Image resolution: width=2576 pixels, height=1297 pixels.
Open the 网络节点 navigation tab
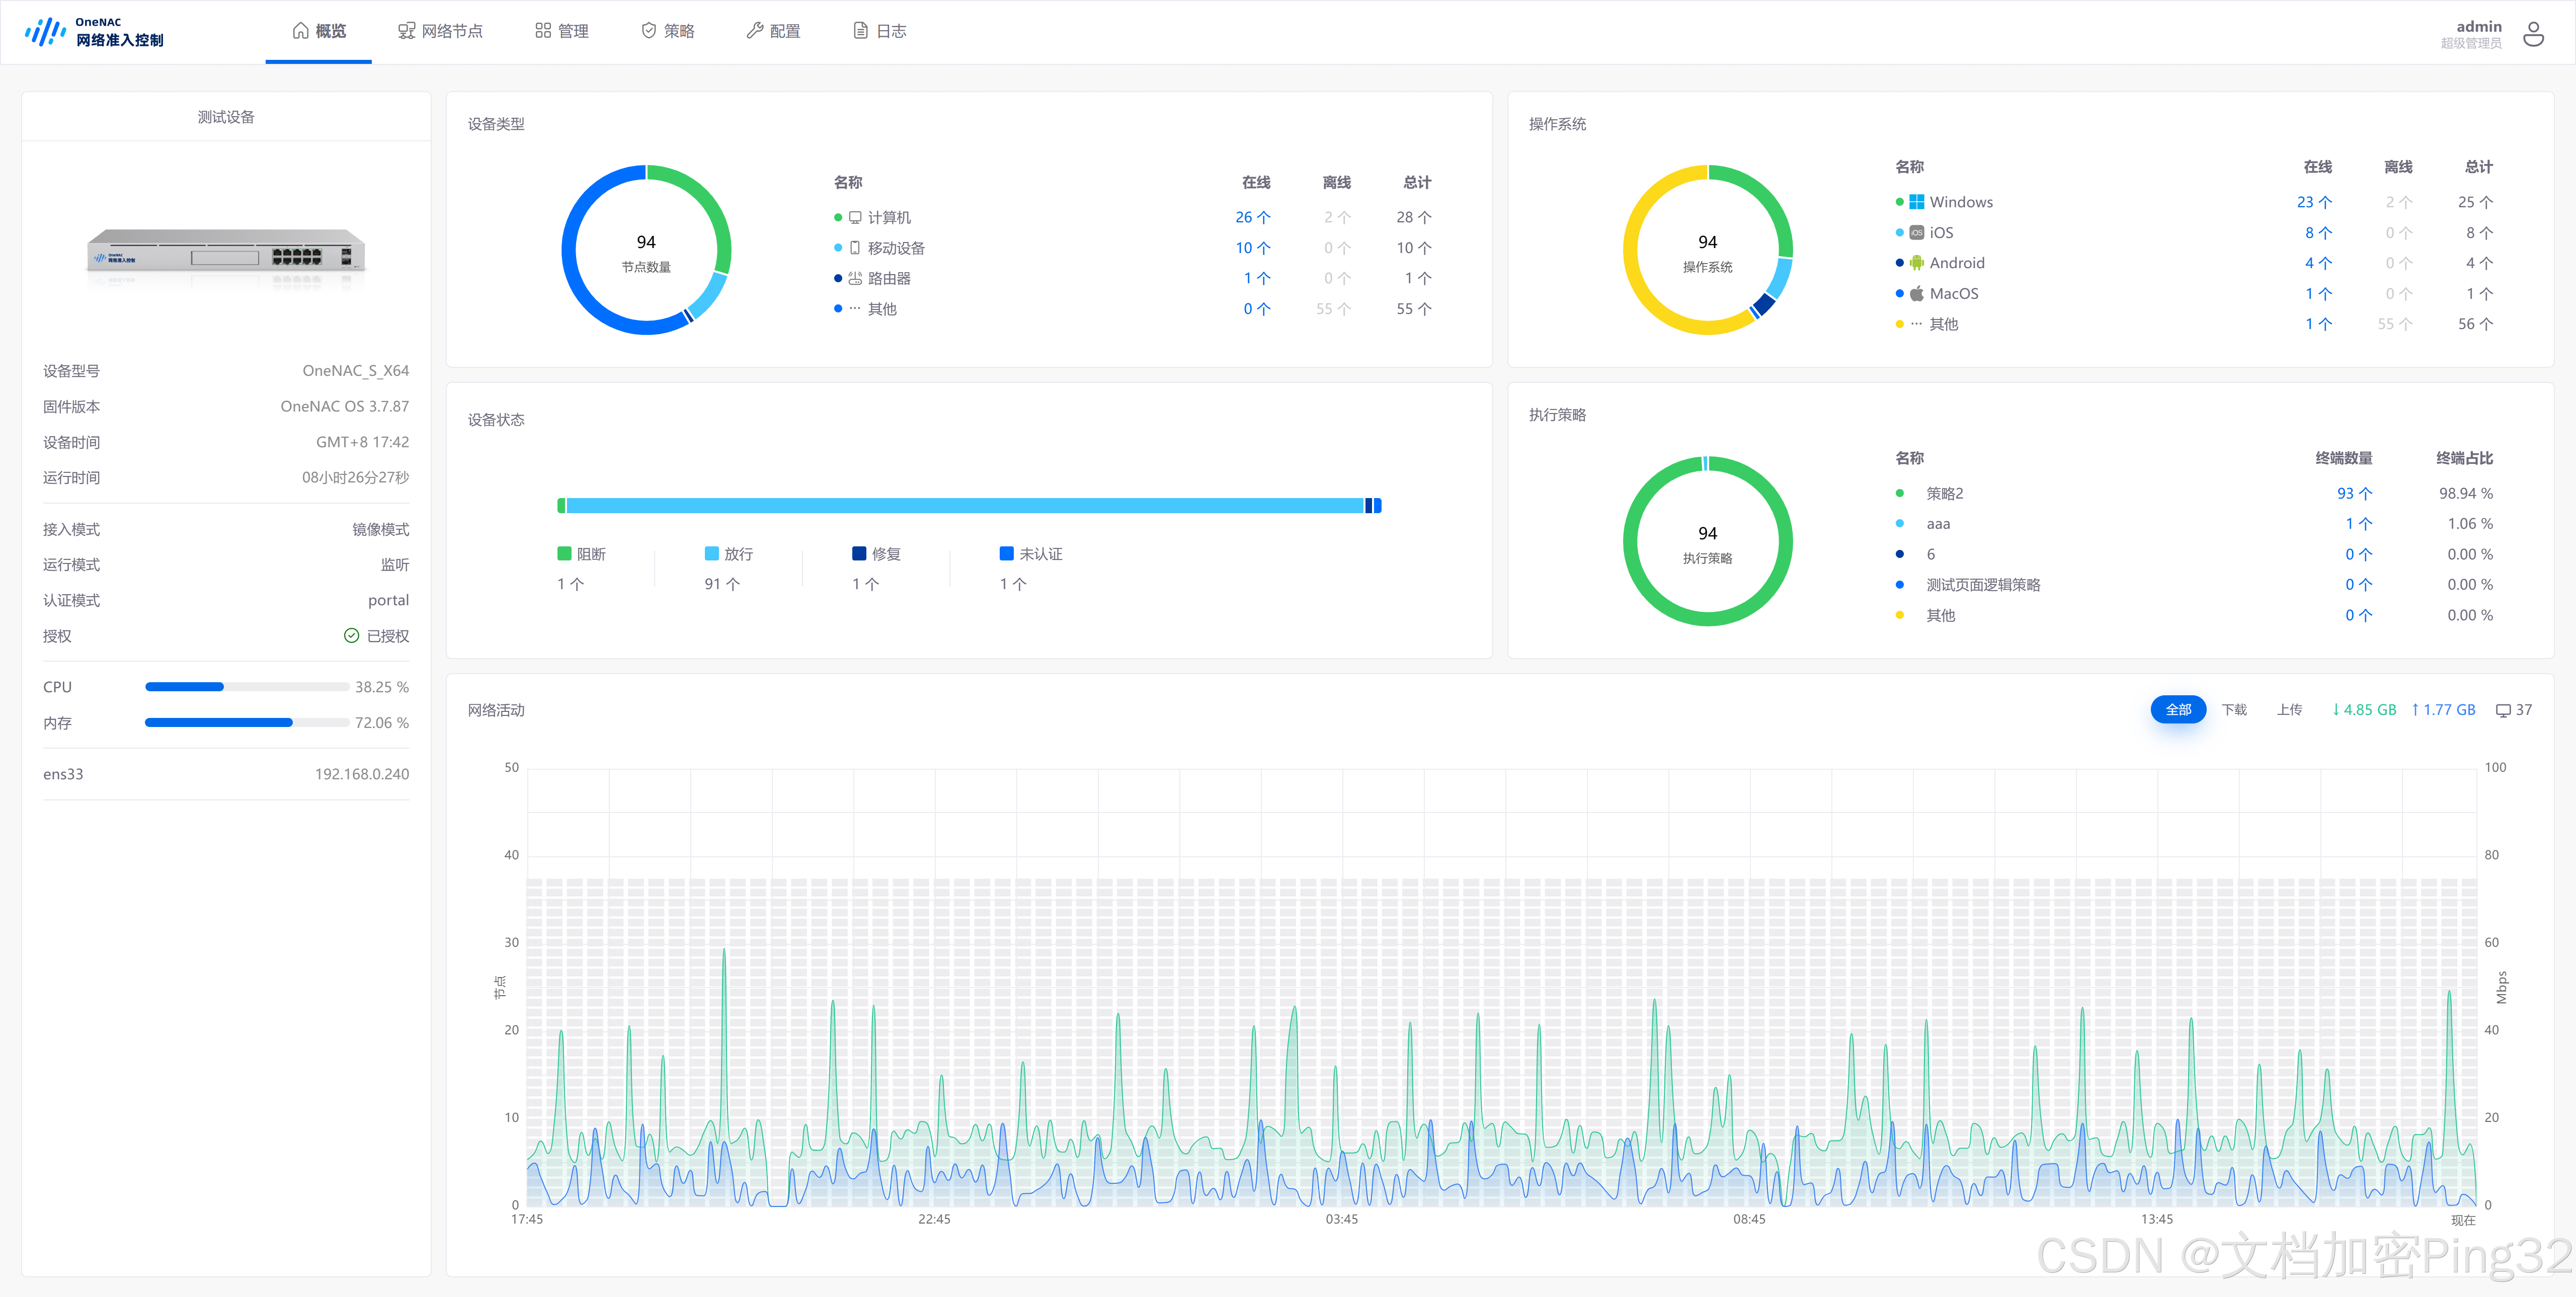point(440,31)
